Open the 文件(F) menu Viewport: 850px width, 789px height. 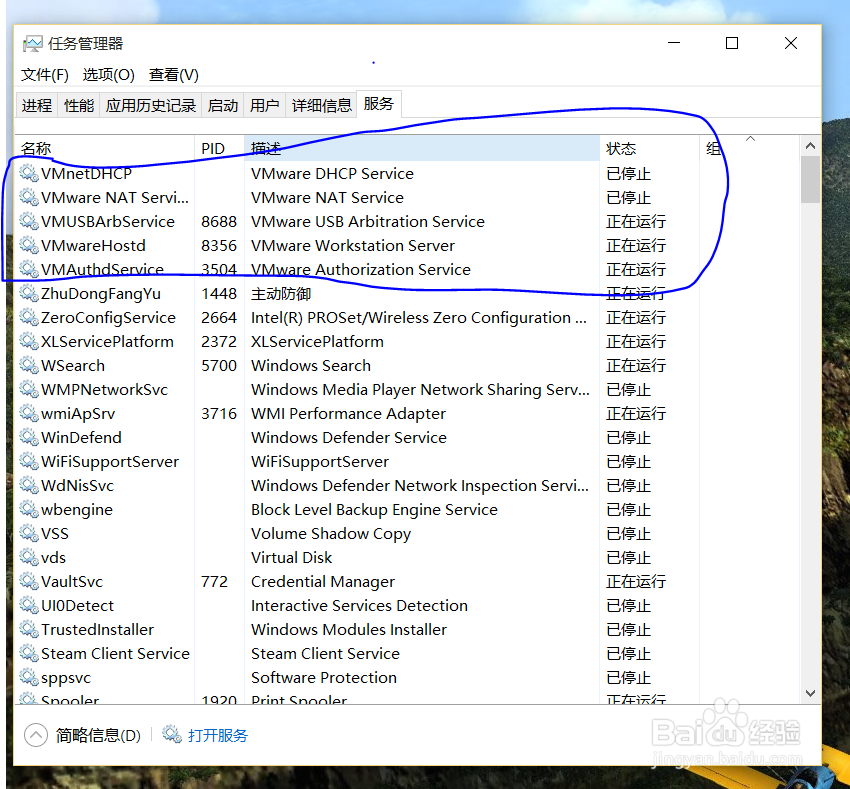[x=44, y=75]
